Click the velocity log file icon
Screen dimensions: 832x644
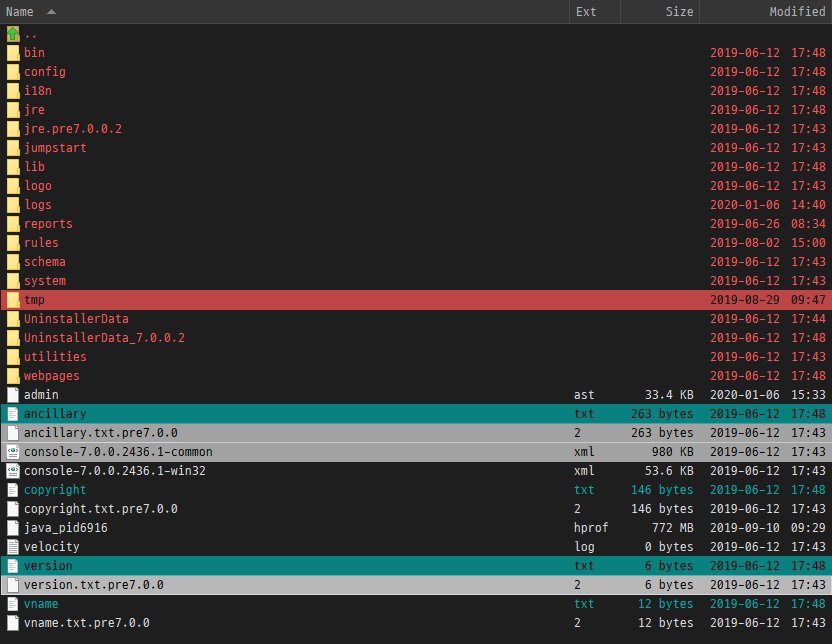(x=13, y=547)
